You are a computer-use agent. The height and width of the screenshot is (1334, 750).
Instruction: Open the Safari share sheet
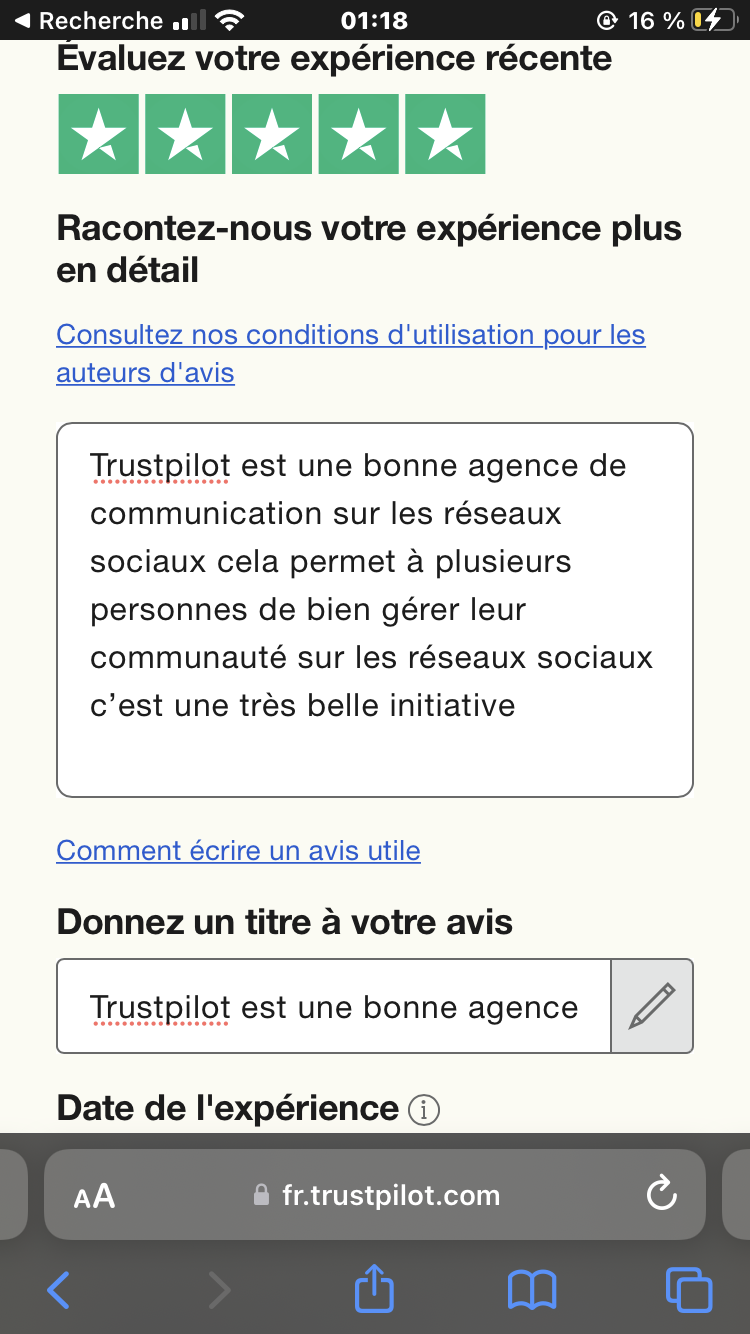click(375, 1290)
